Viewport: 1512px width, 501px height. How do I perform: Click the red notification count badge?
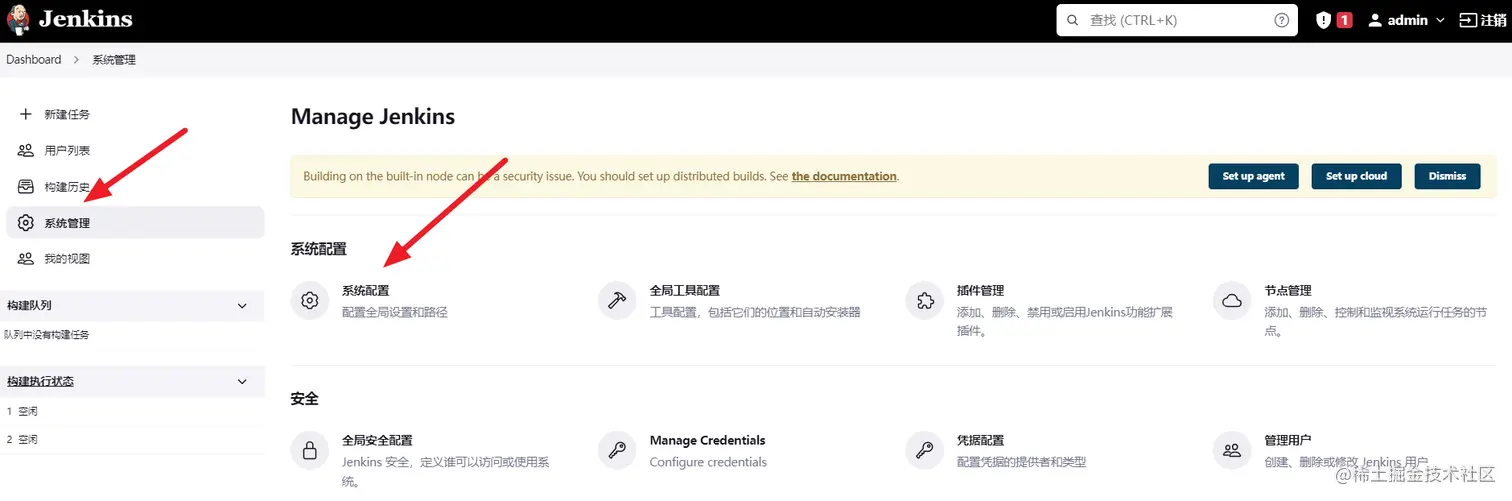point(1344,20)
